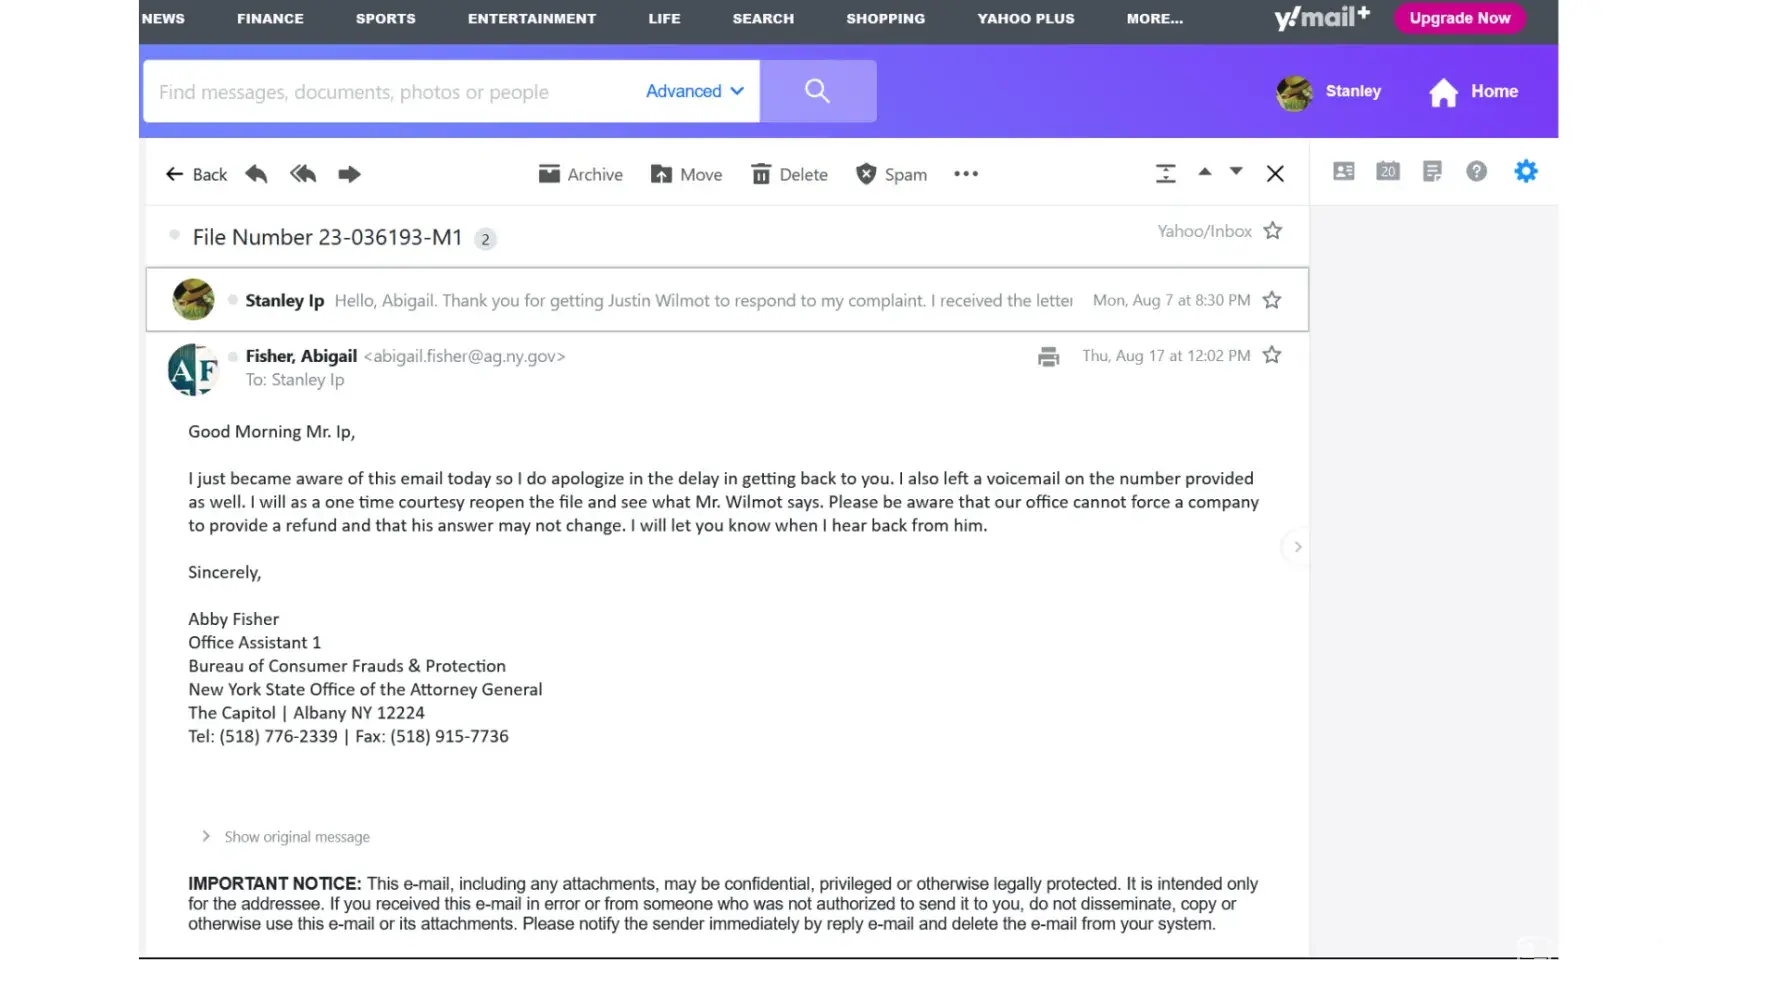Open the More... navigation menu
1778x1000 pixels.
pyautogui.click(x=1155, y=18)
